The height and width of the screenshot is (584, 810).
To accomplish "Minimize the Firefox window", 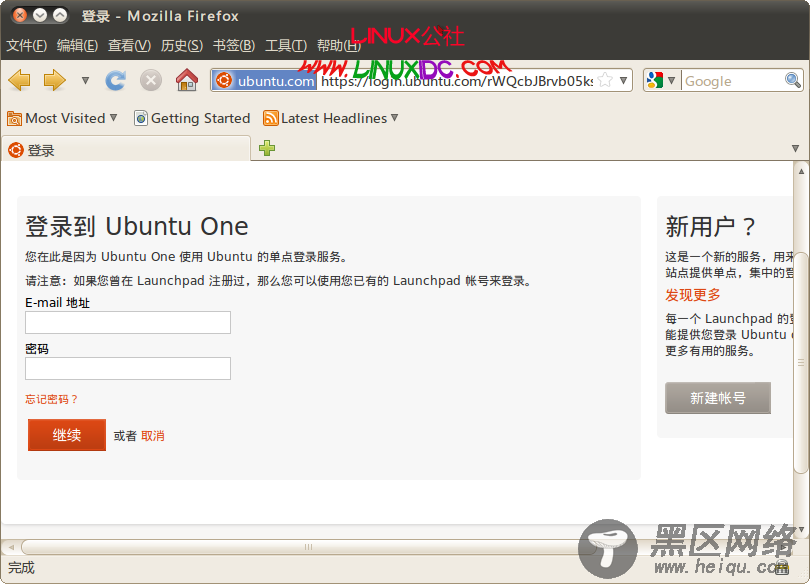I will click(40, 15).
